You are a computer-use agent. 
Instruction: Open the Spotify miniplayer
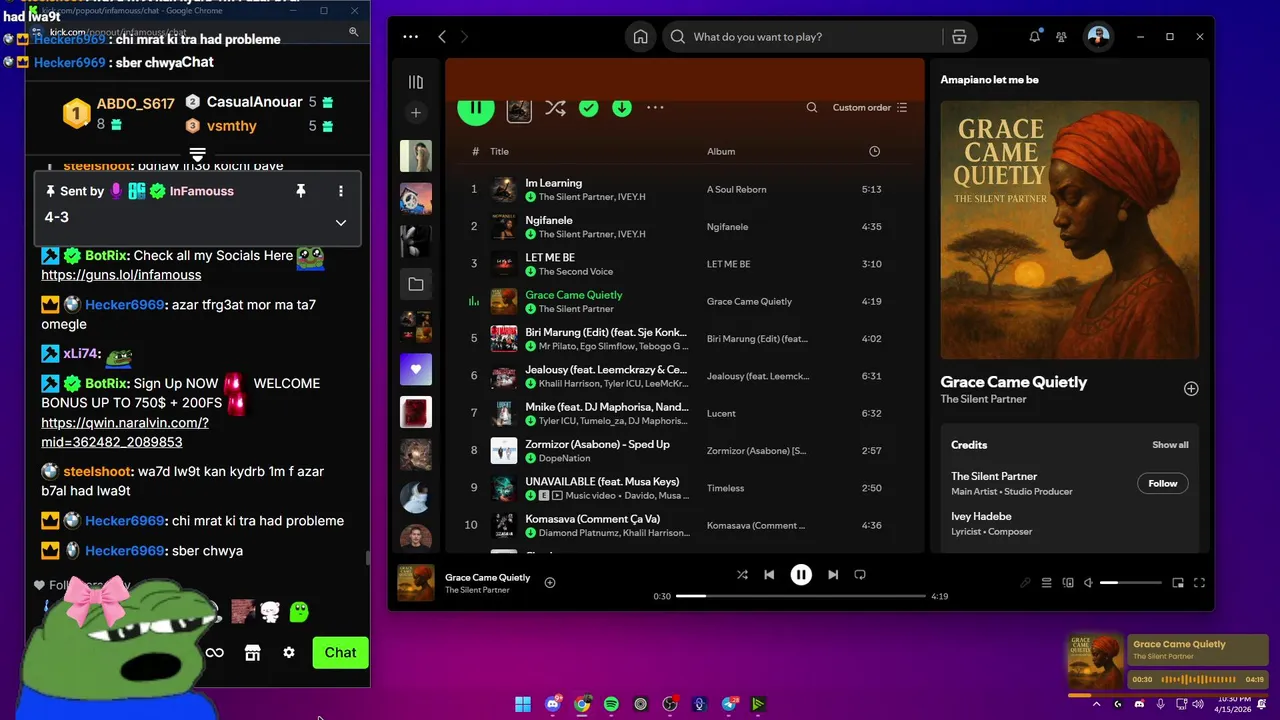1178,583
